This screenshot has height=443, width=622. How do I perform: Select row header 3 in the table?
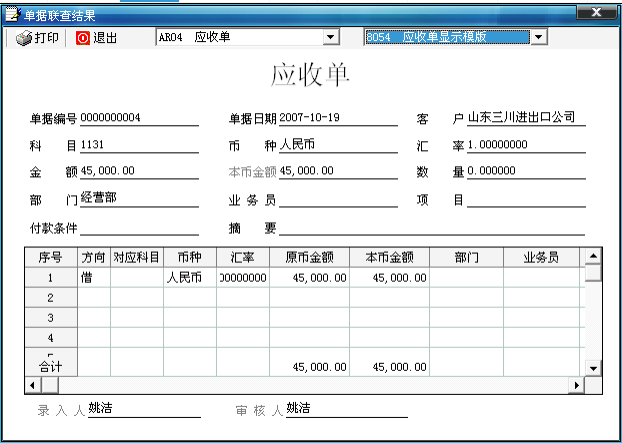click(51, 318)
